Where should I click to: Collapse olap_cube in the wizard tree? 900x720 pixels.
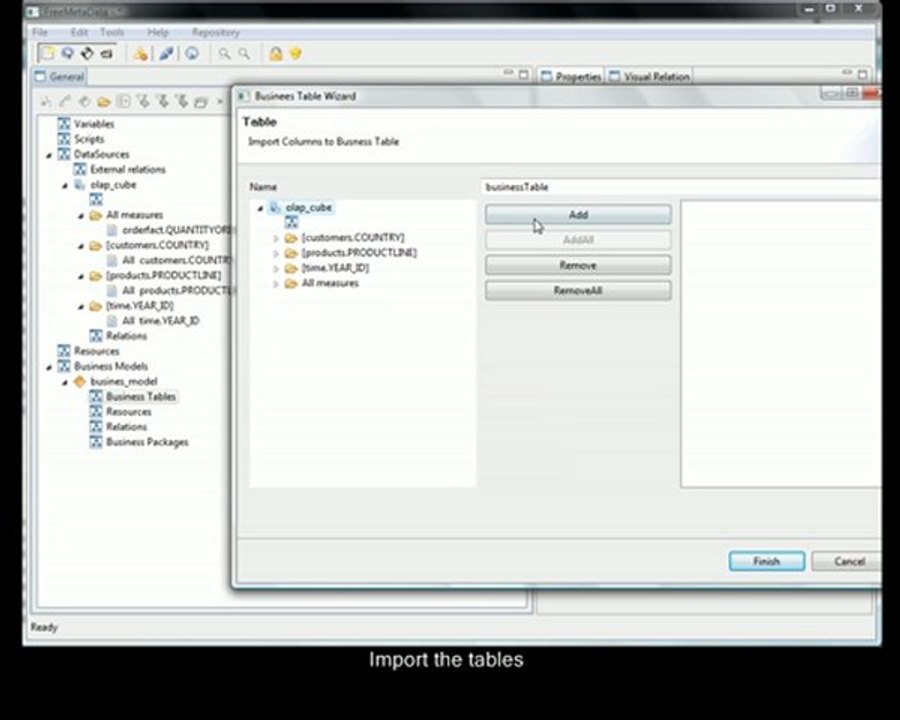(x=260, y=208)
